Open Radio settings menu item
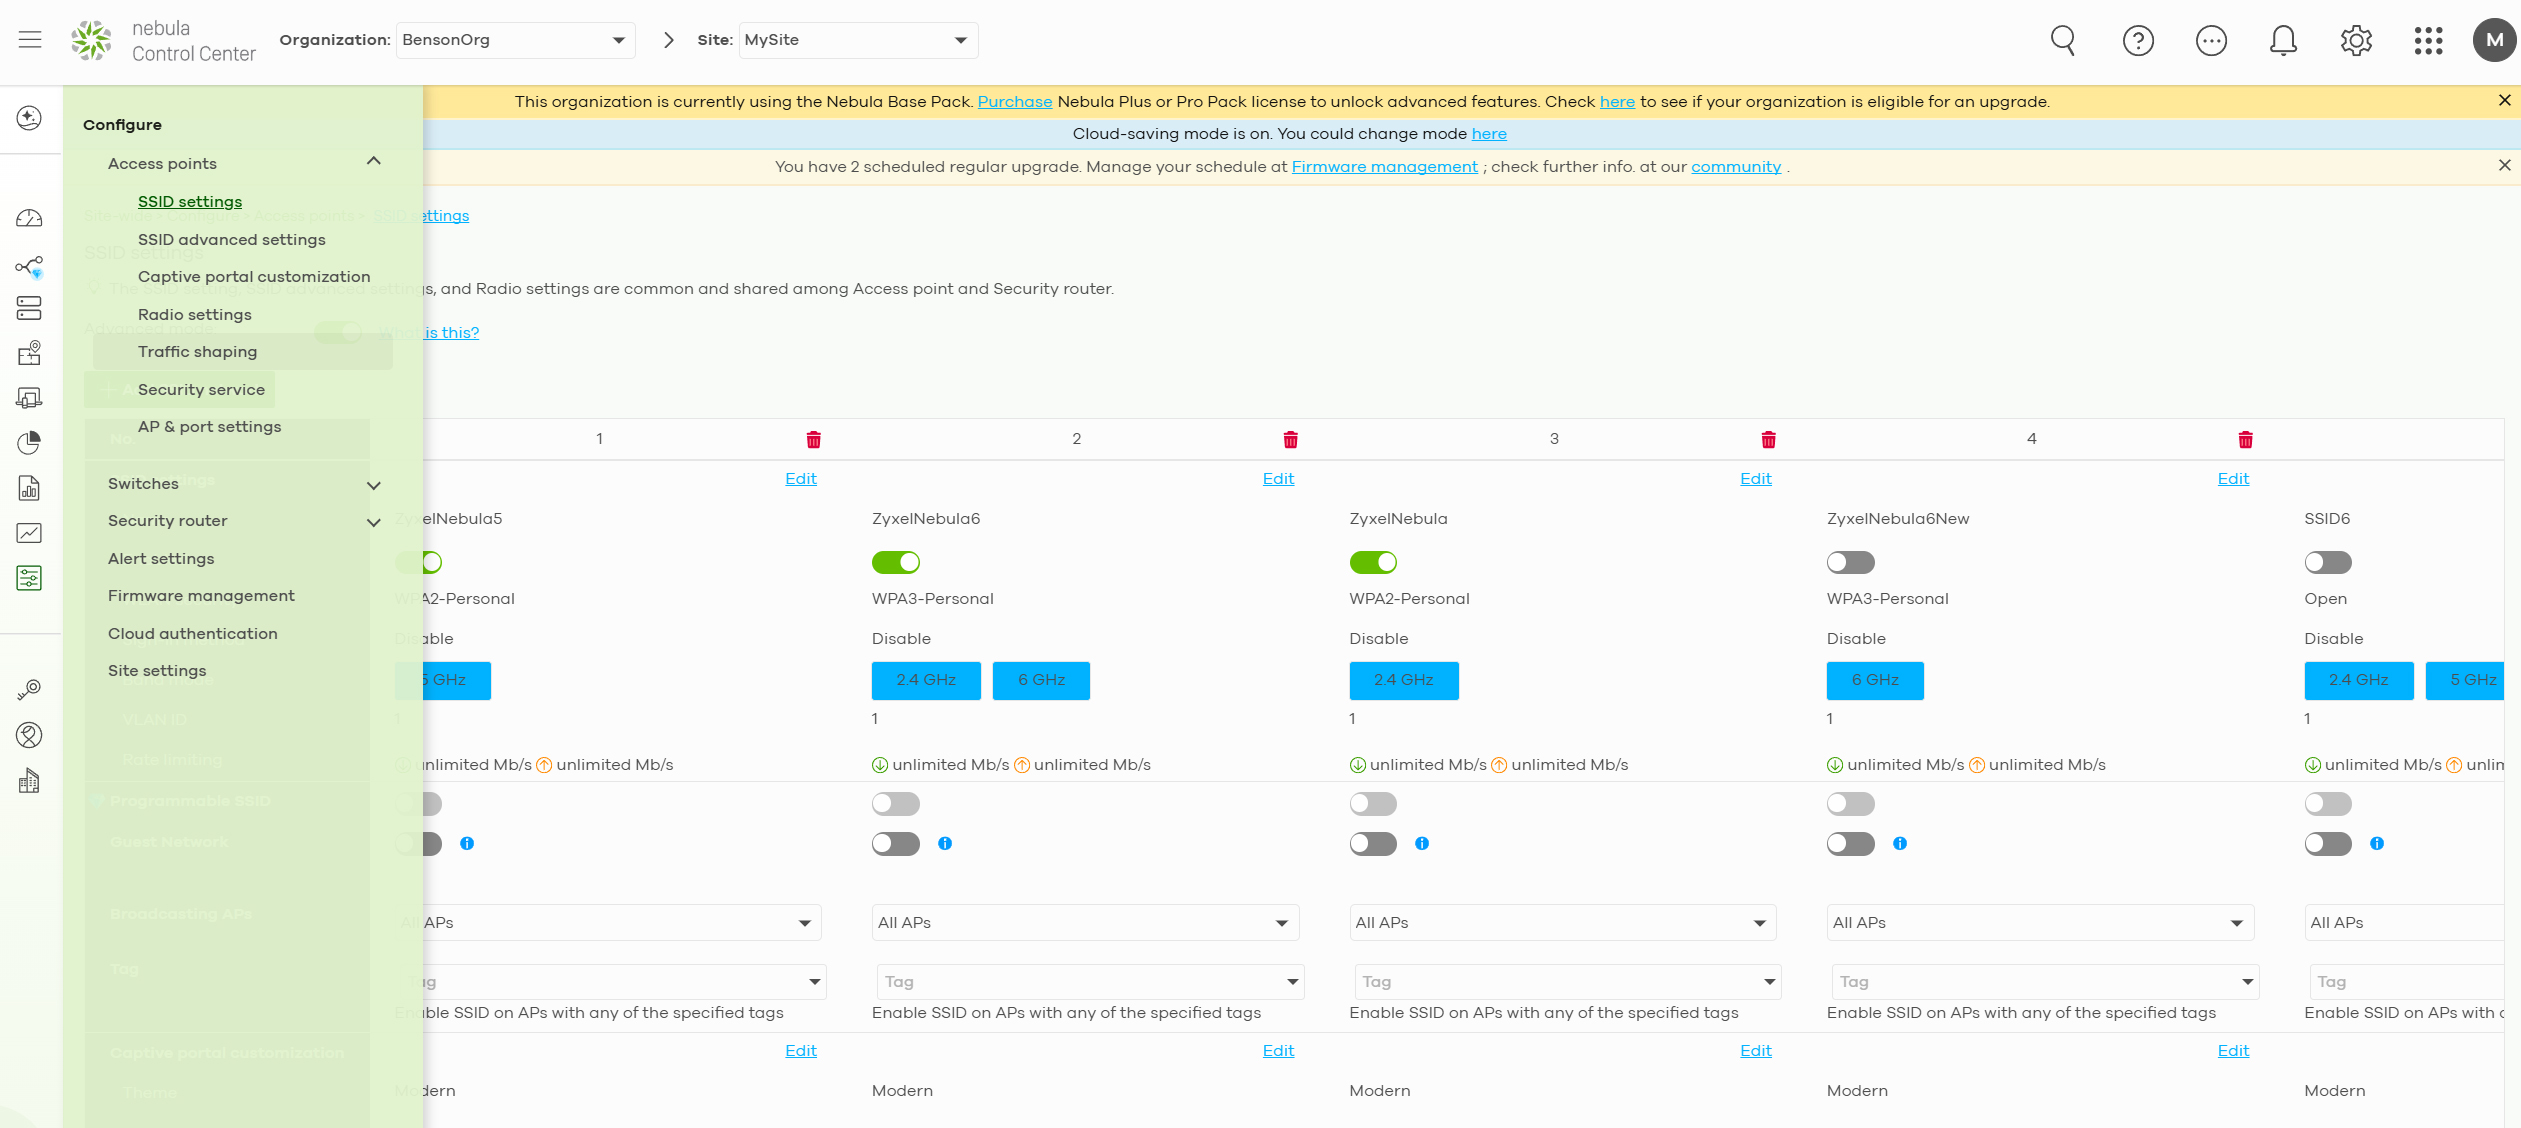This screenshot has height=1128, width=2521. [x=195, y=315]
